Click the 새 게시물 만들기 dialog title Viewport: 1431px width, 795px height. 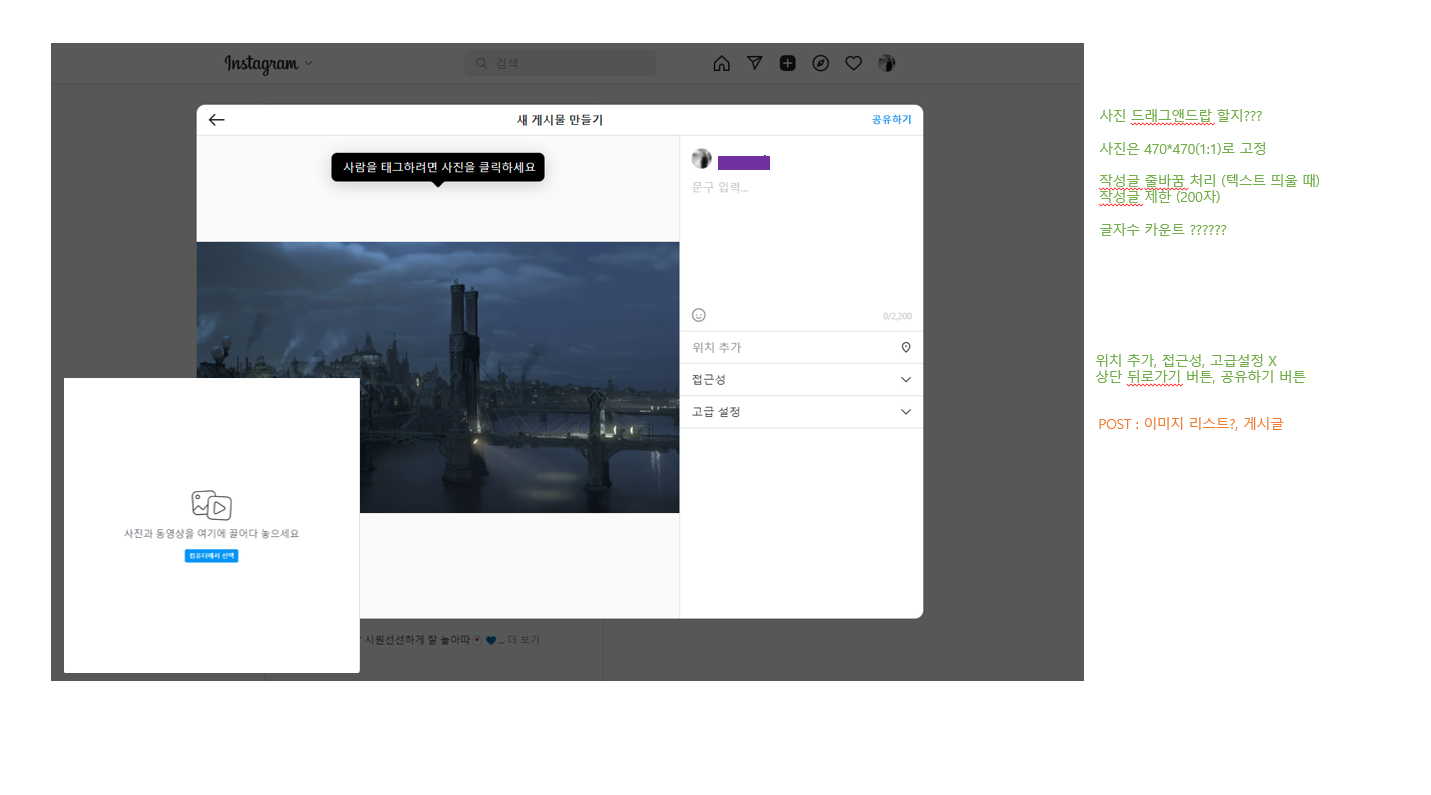click(560, 120)
